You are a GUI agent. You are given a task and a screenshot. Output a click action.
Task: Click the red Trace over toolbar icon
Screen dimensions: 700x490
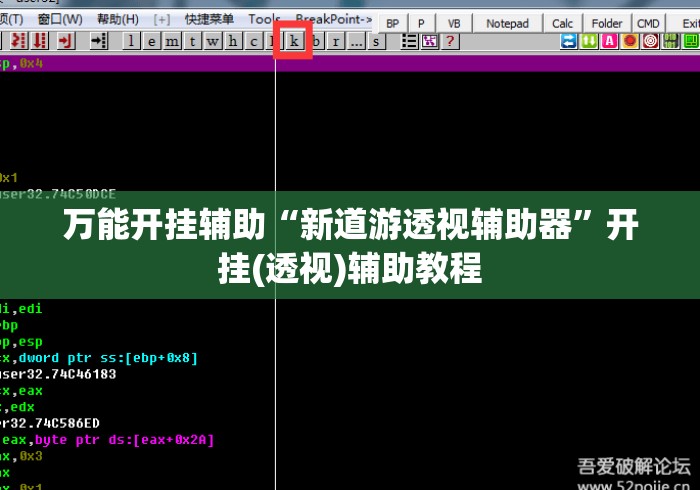tap(40, 41)
